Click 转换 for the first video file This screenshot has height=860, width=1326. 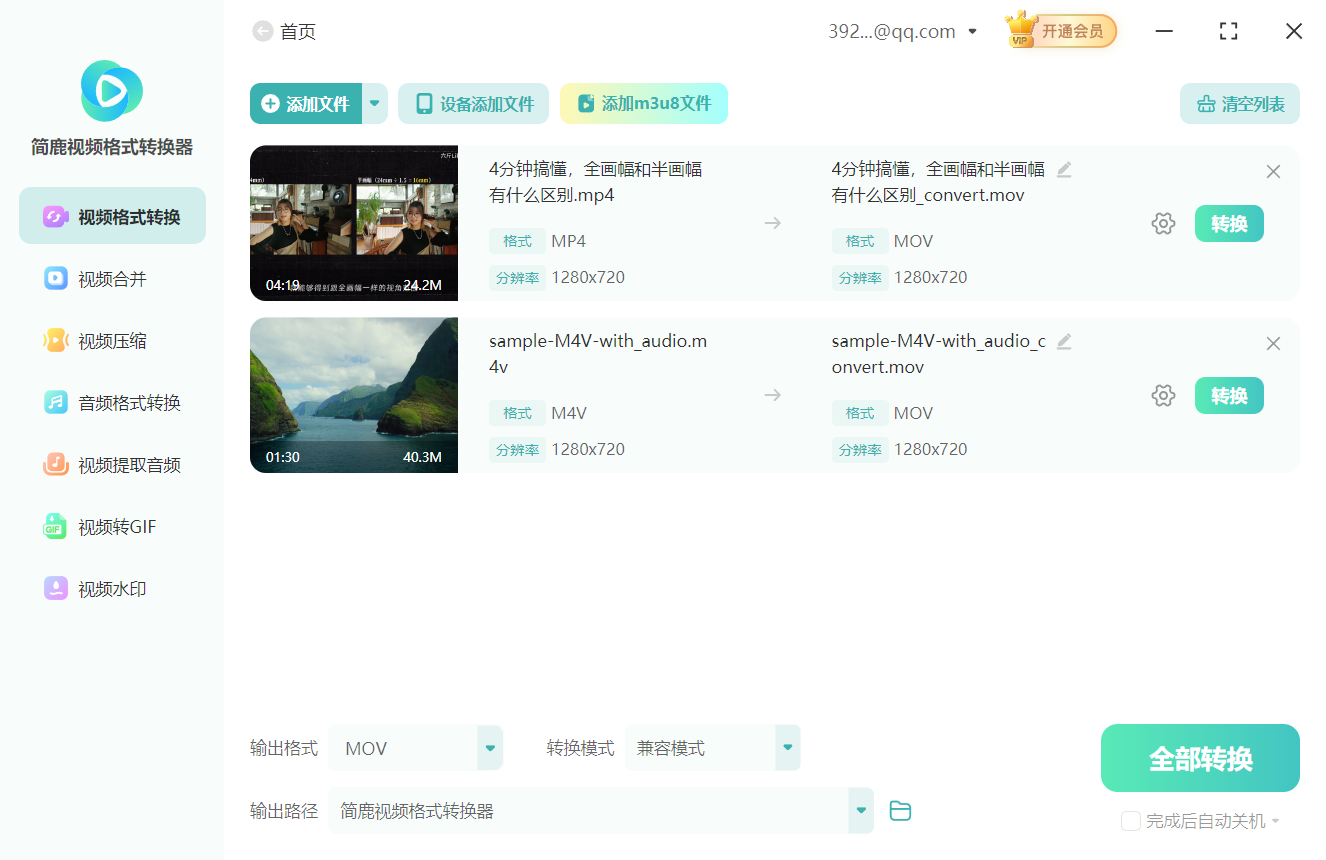point(1229,223)
